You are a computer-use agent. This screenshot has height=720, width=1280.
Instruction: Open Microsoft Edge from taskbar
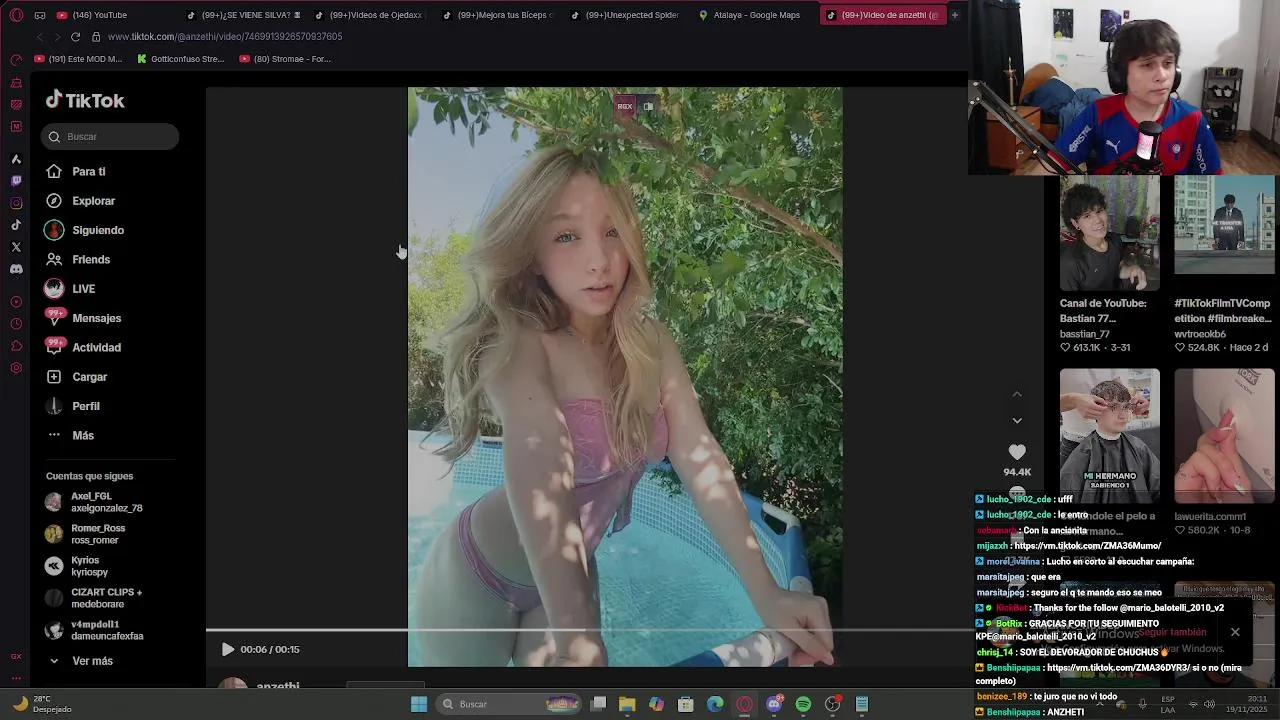(x=715, y=704)
